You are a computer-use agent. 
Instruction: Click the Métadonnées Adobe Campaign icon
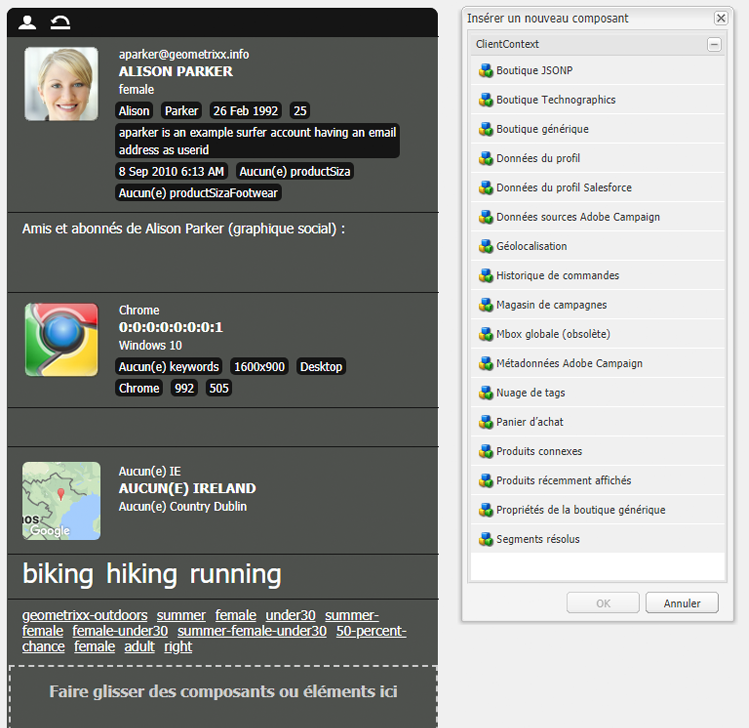coord(486,364)
